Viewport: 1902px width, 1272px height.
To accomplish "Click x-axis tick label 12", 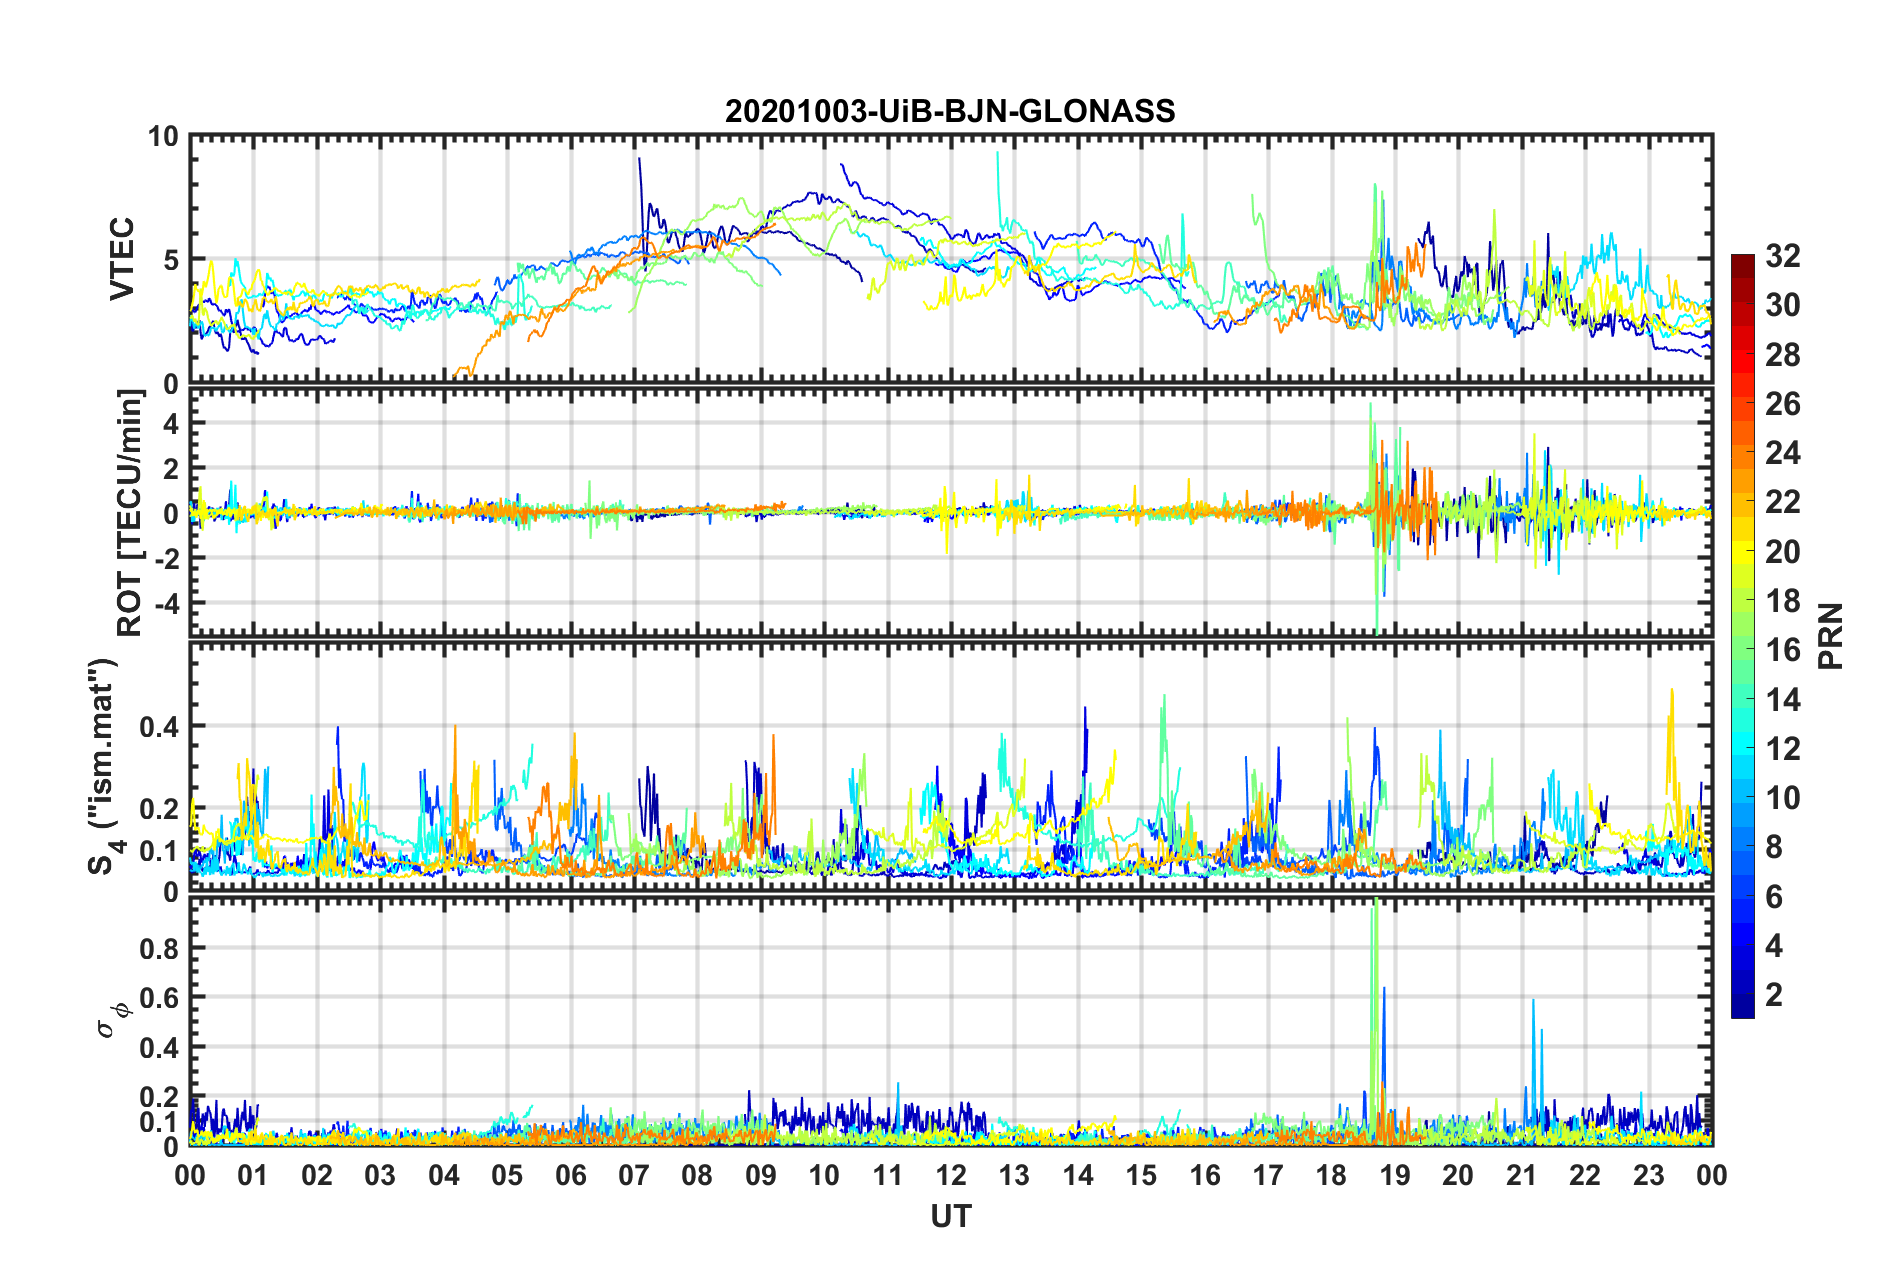I will (x=951, y=1175).
